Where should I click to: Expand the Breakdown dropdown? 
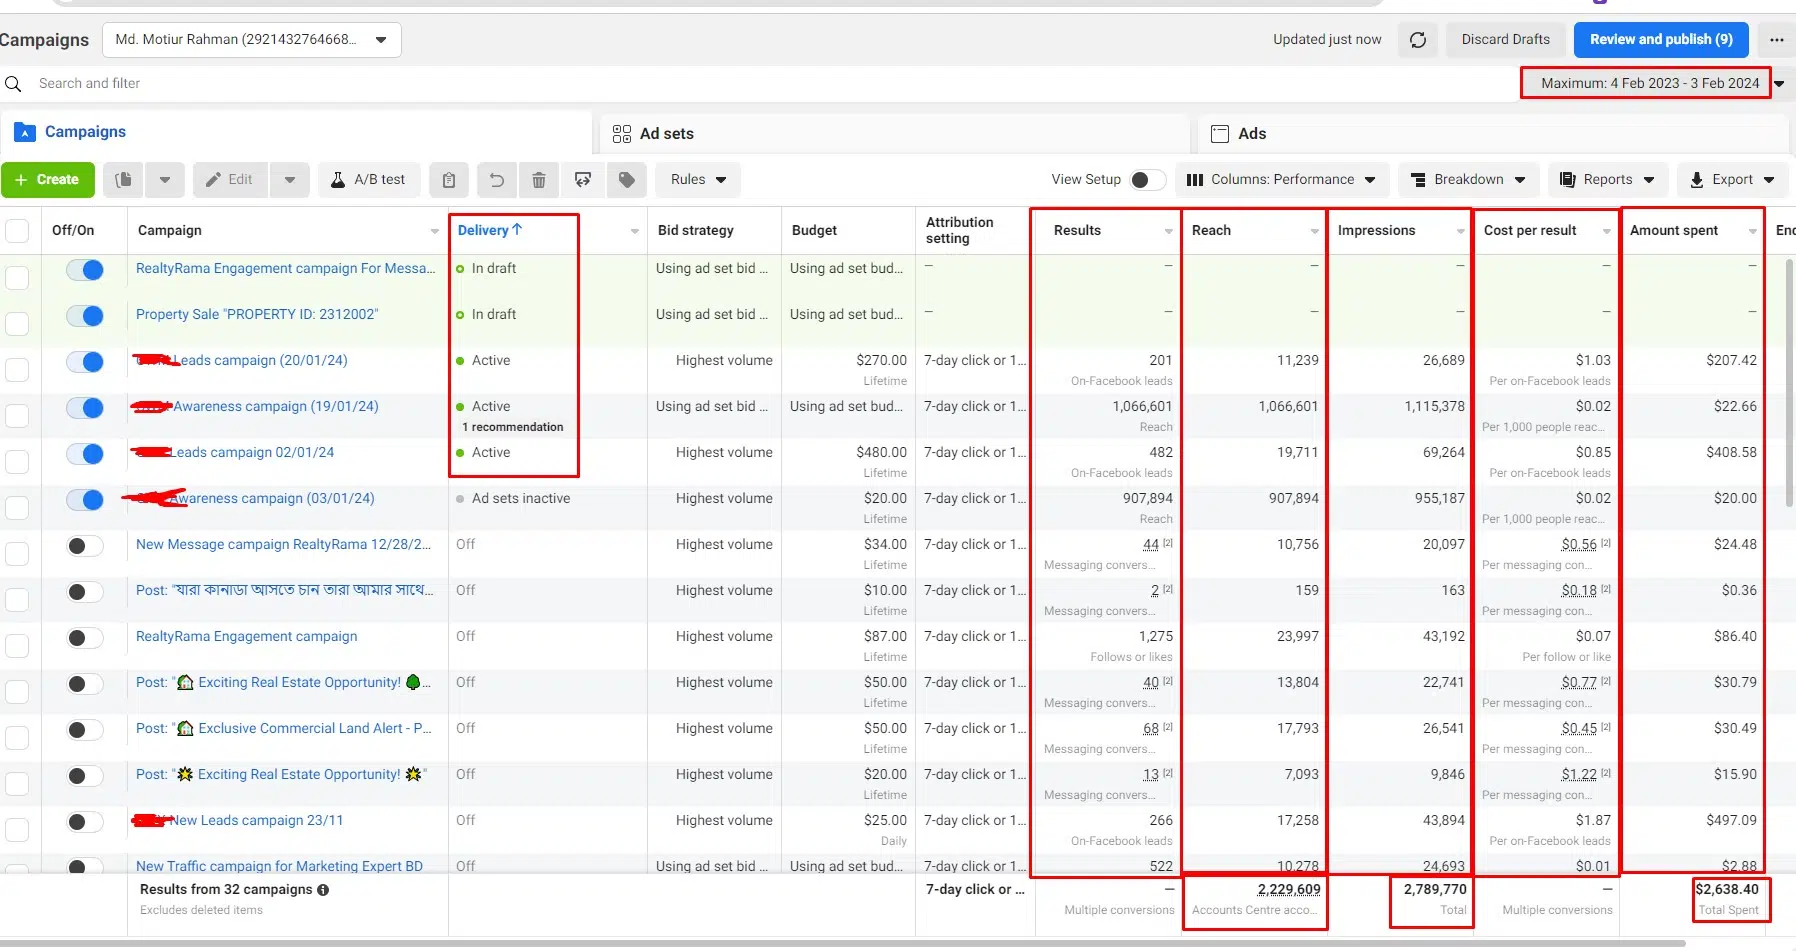pyautogui.click(x=1468, y=180)
